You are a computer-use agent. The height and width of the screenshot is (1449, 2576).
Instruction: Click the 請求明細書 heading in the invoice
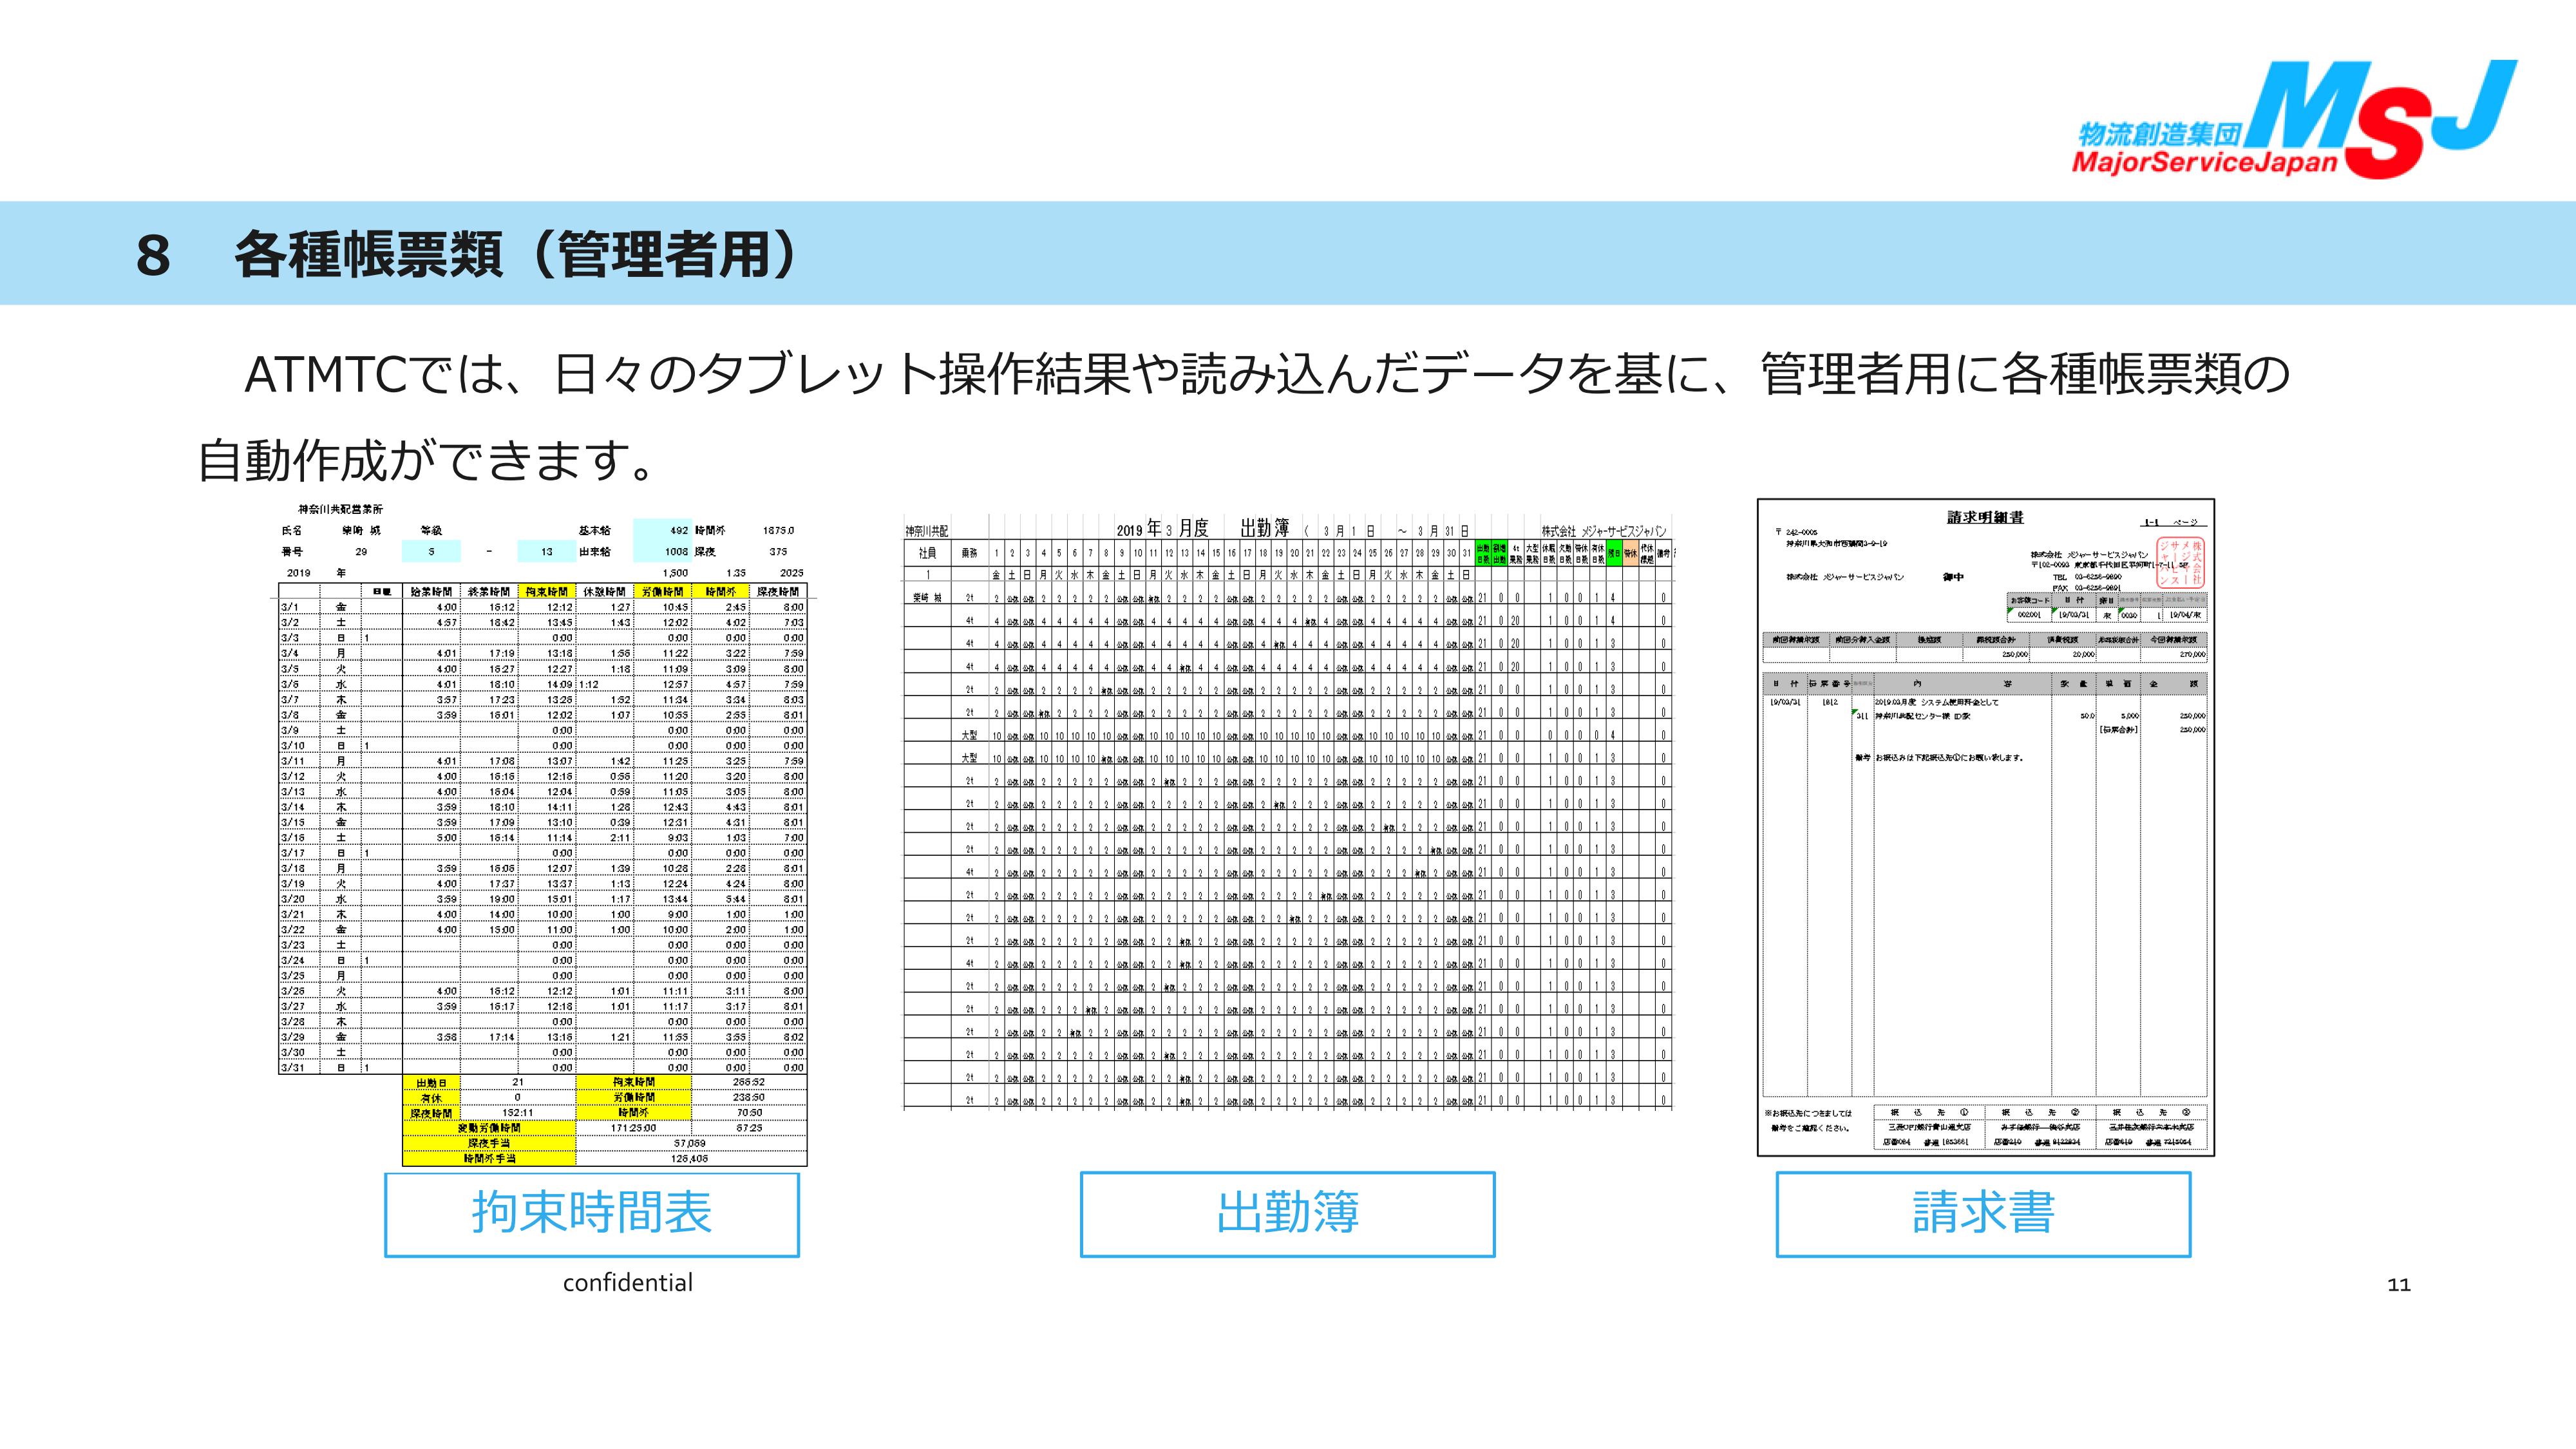tap(1985, 517)
